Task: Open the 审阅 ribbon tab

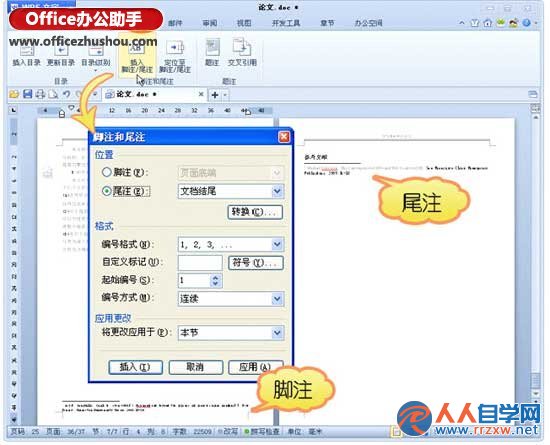Action: click(x=209, y=23)
